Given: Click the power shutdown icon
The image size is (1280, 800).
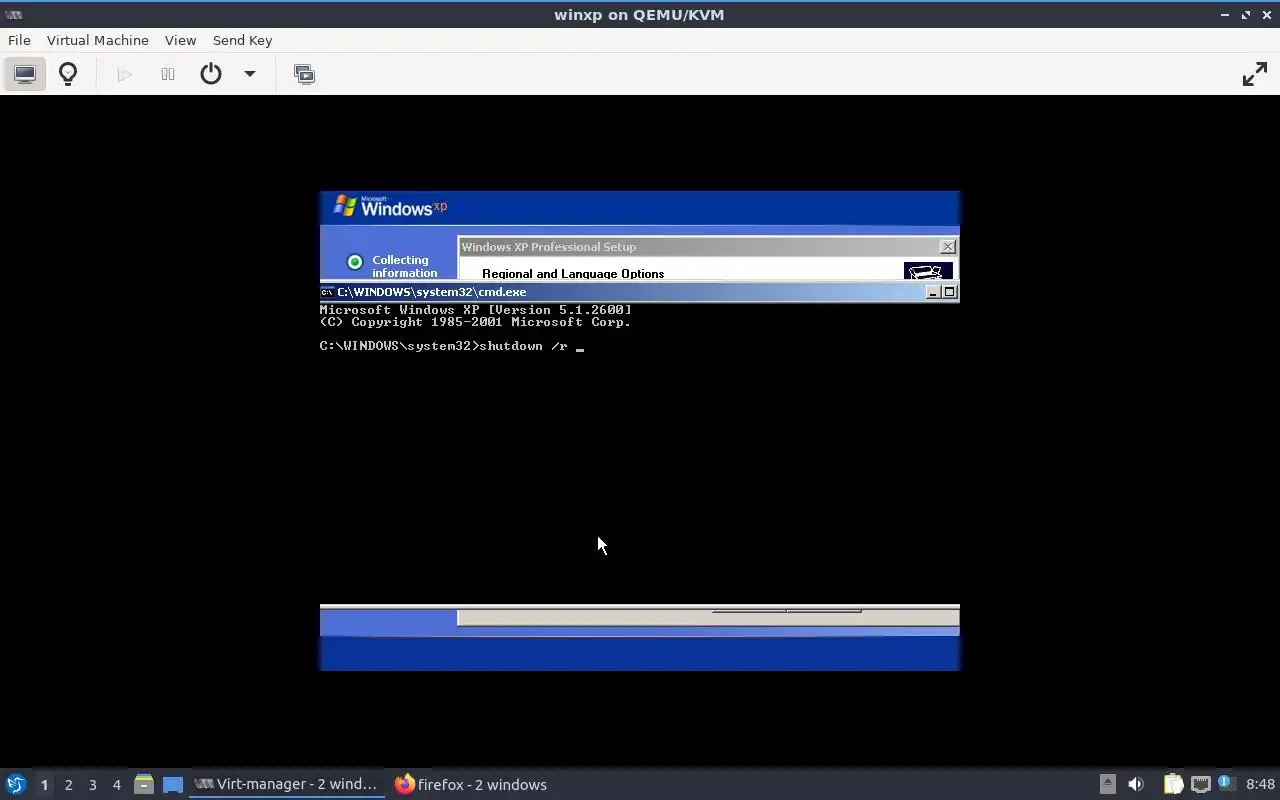Looking at the screenshot, I should [211, 74].
